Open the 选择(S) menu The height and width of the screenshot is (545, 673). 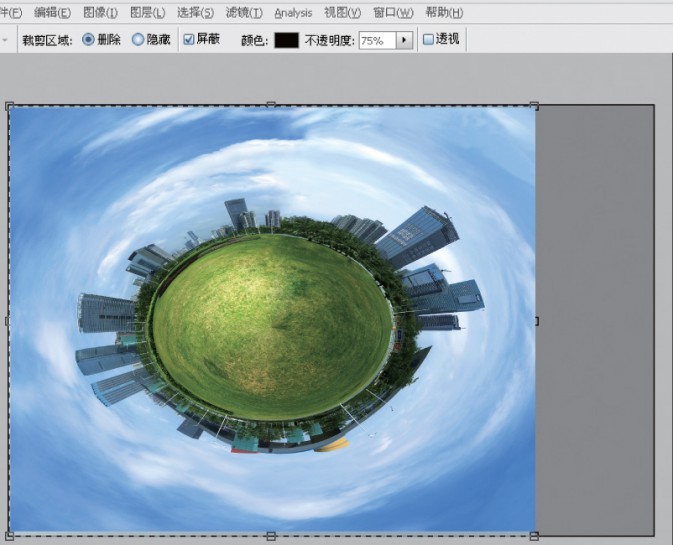coord(195,13)
